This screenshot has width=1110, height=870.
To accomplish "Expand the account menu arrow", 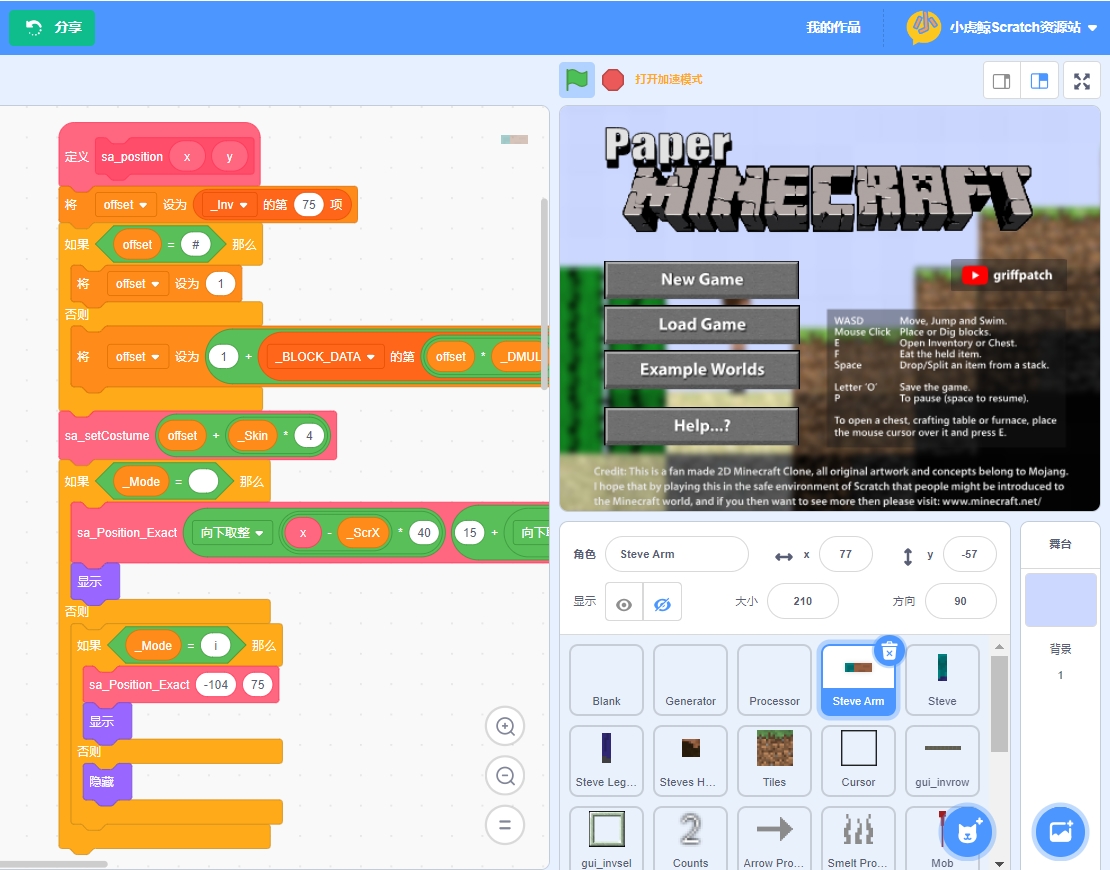I will coord(1092,28).
